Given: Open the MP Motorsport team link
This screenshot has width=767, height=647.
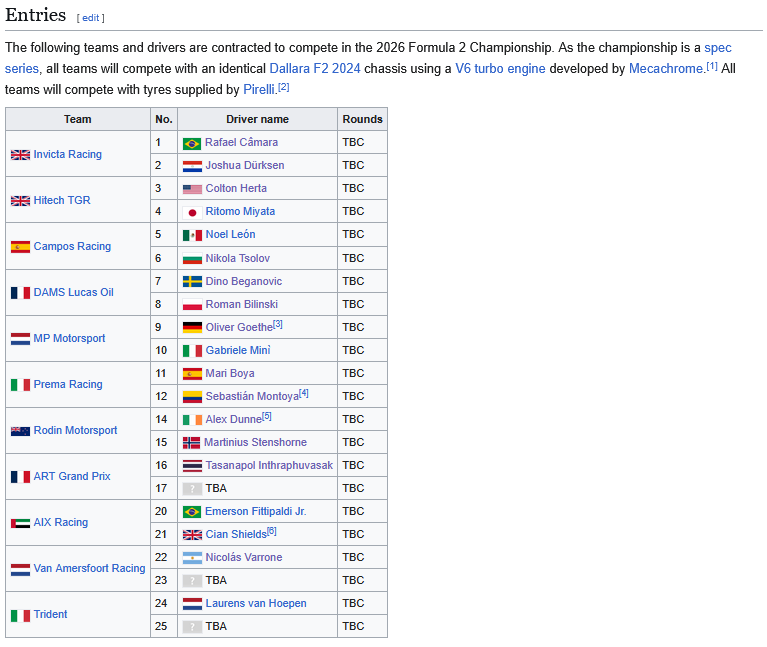Looking at the screenshot, I should coord(69,338).
